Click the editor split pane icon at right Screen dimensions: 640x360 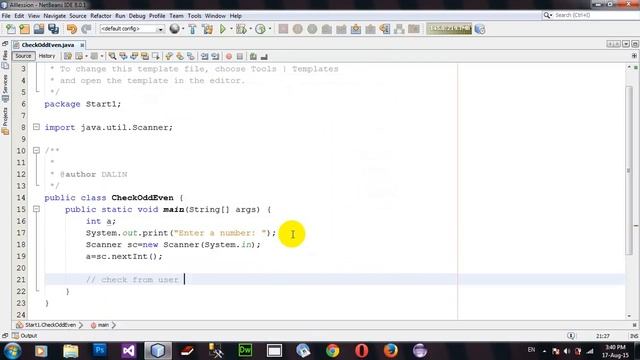click(x=634, y=56)
